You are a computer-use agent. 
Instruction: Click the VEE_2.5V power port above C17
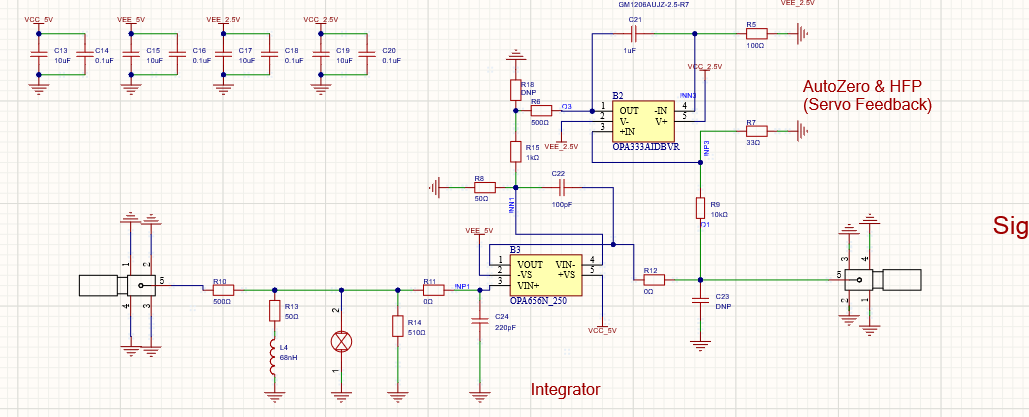point(223,21)
